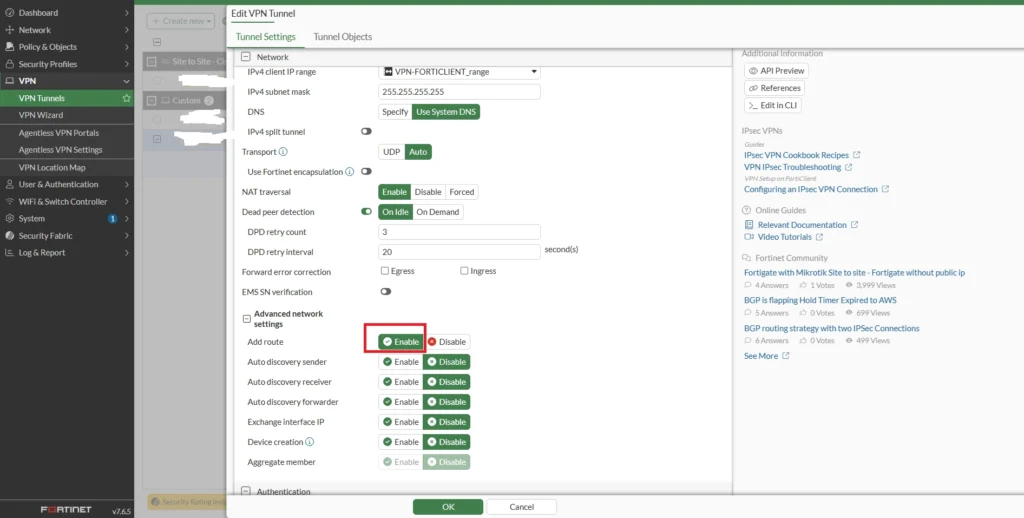Screen dimensions: 1024x518
Task: Click external link icon beside IPsec VPN Cookbook Recipes
Action: [857, 155]
